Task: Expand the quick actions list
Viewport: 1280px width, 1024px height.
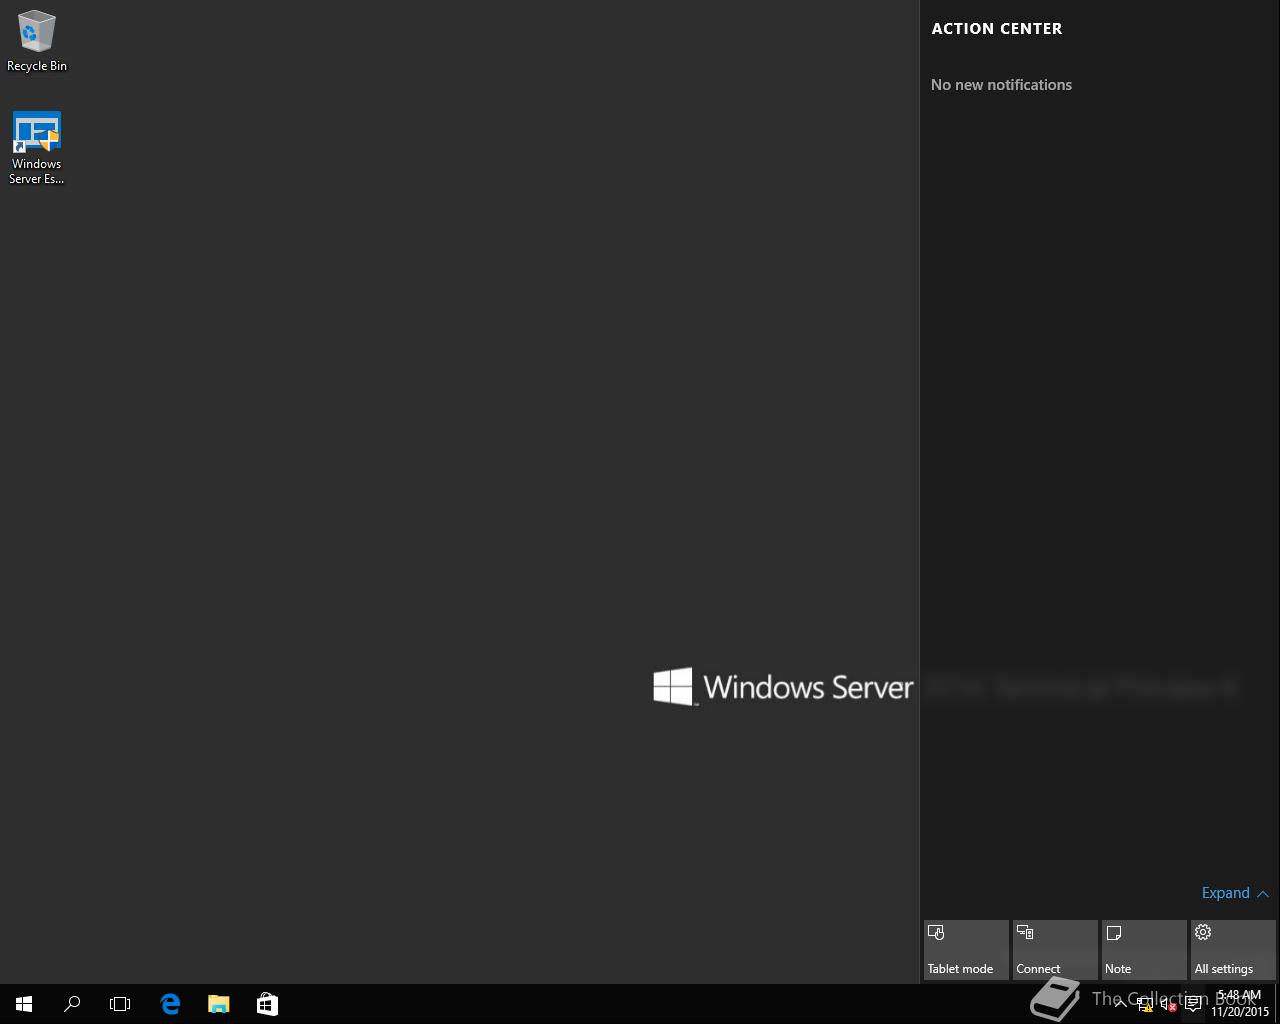Action: [1235, 893]
